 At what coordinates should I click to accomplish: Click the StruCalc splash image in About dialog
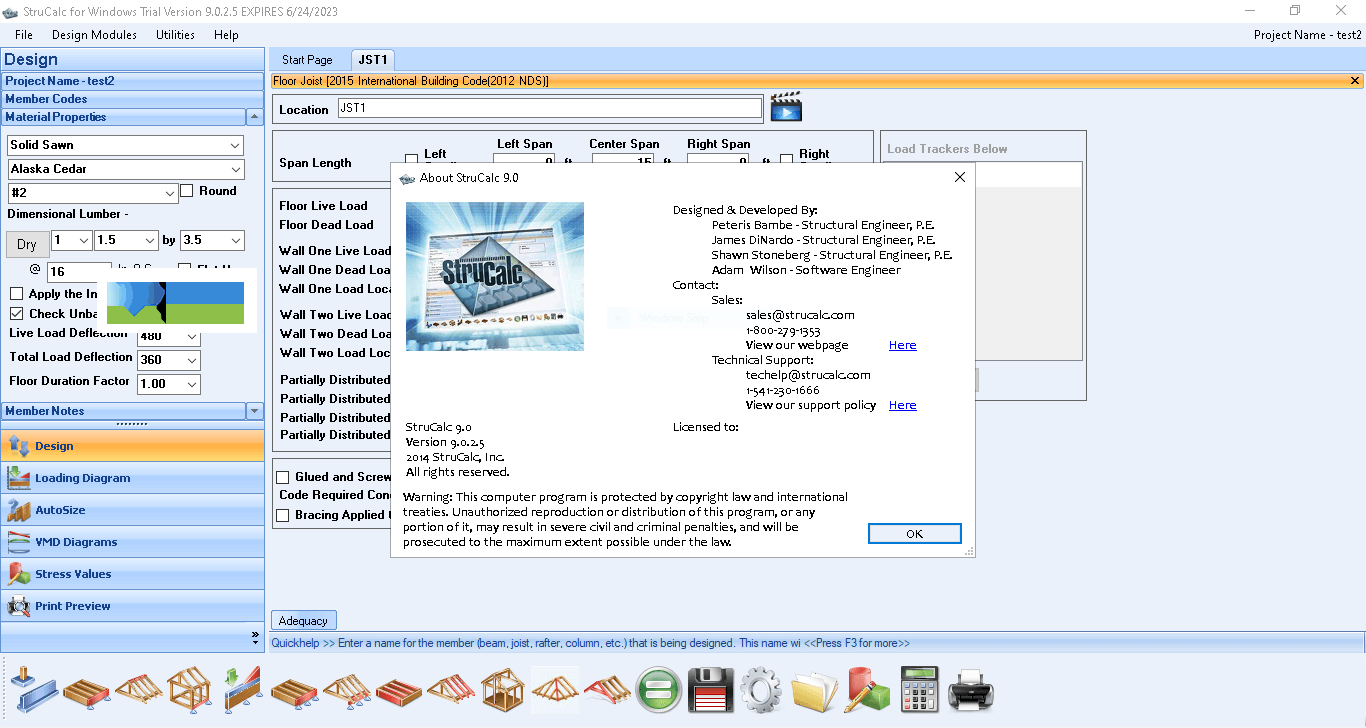click(495, 276)
